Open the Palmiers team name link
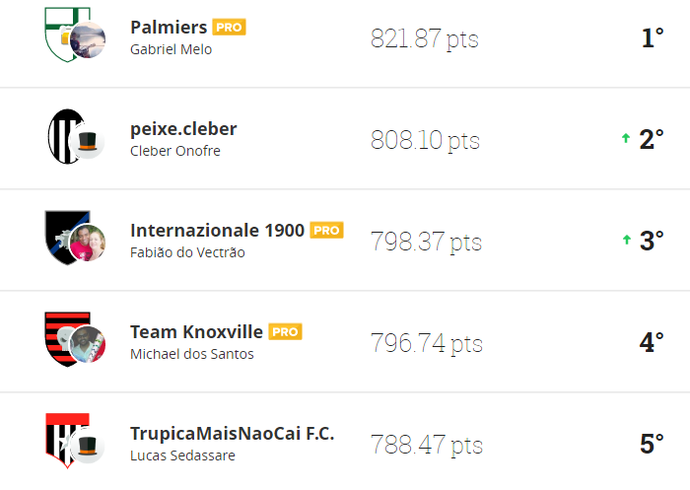 click(x=169, y=27)
